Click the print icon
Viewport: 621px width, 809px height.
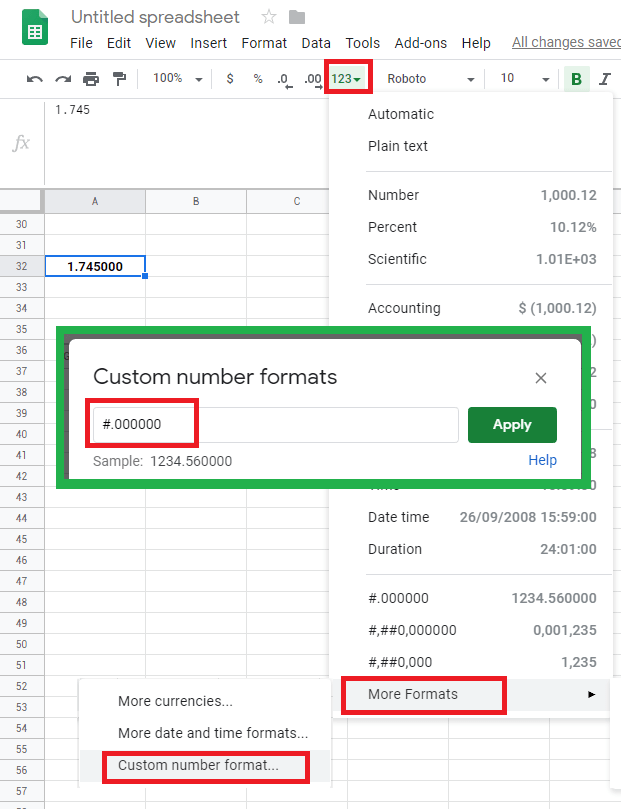tap(91, 79)
